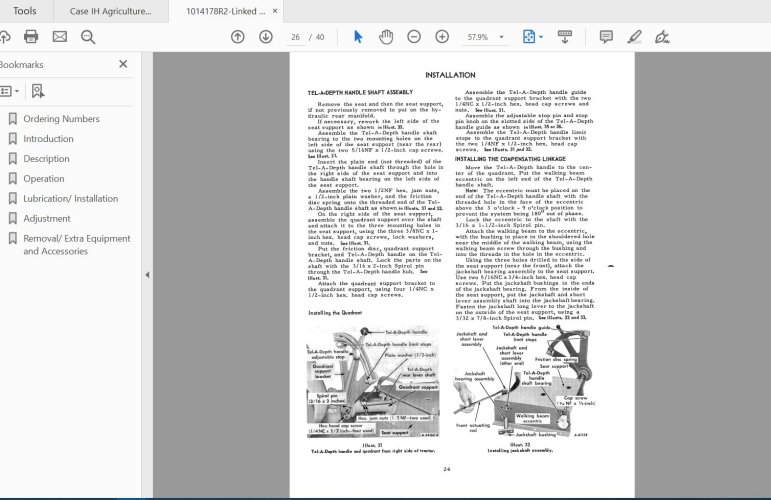Image resolution: width=771 pixels, height=500 pixels.
Task: Choose the Highlight pen tool
Action: point(634,37)
